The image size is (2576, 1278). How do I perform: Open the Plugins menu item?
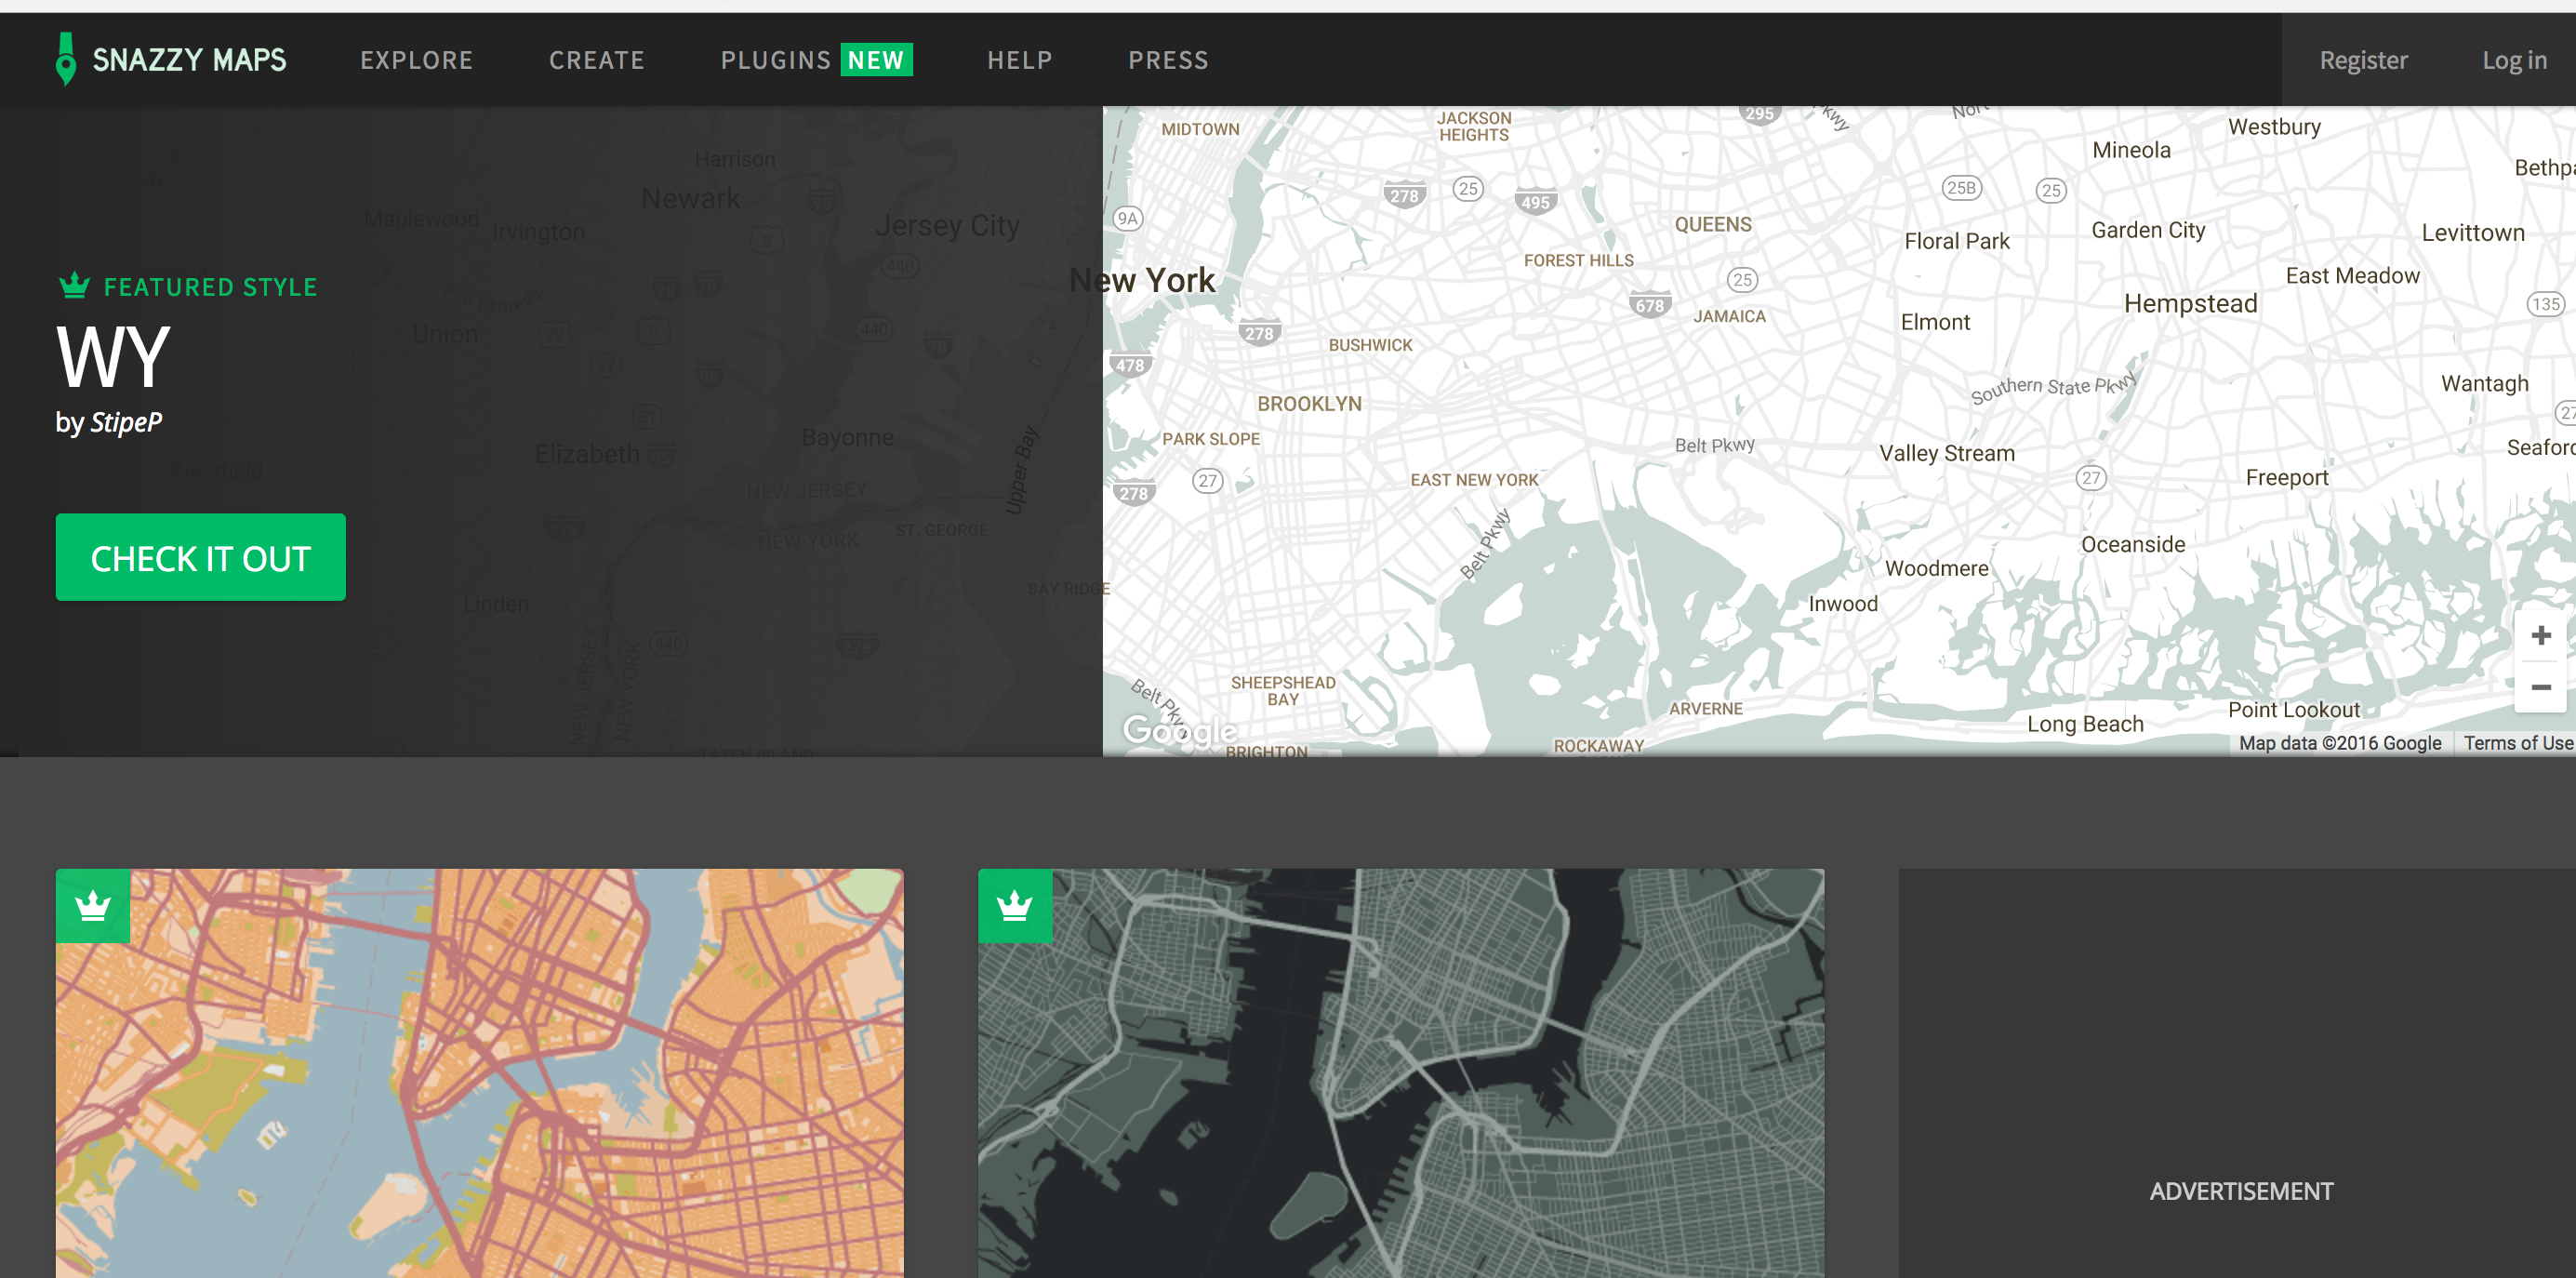pos(776,60)
